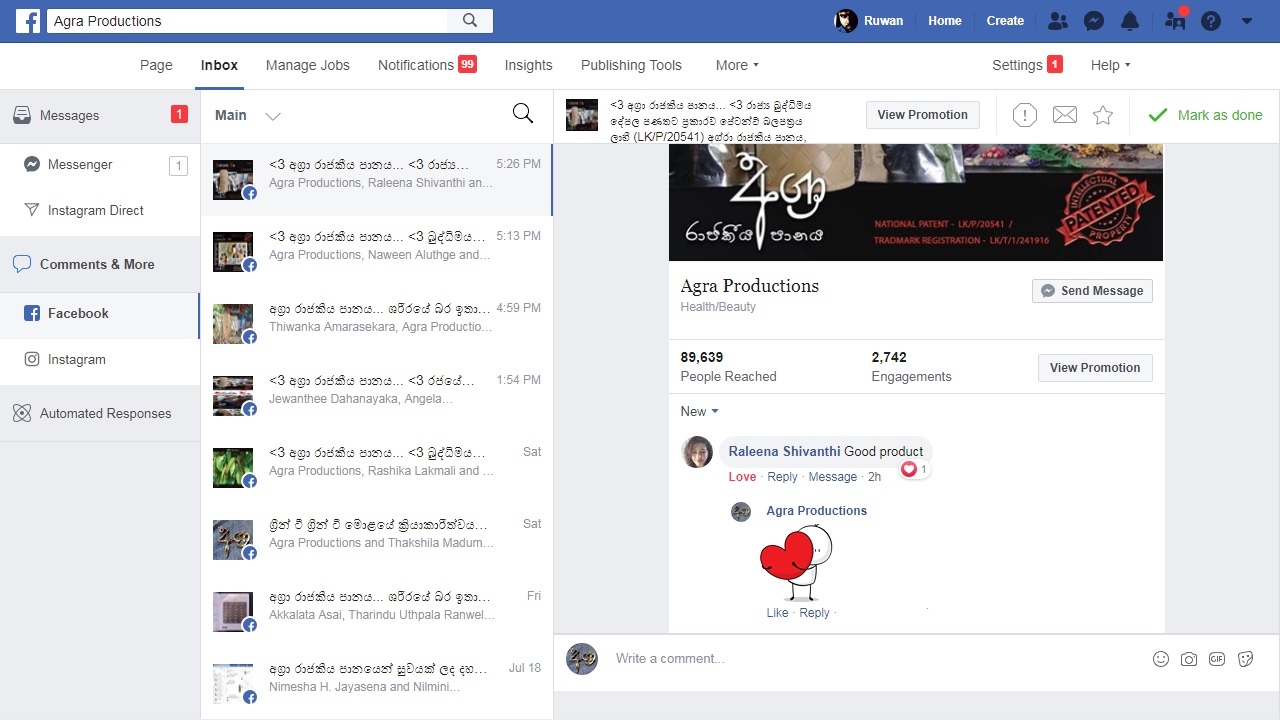Image resolution: width=1280 pixels, height=720 pixels.
Task: Click the Facebook logo icon
Action: pos(29,20)
